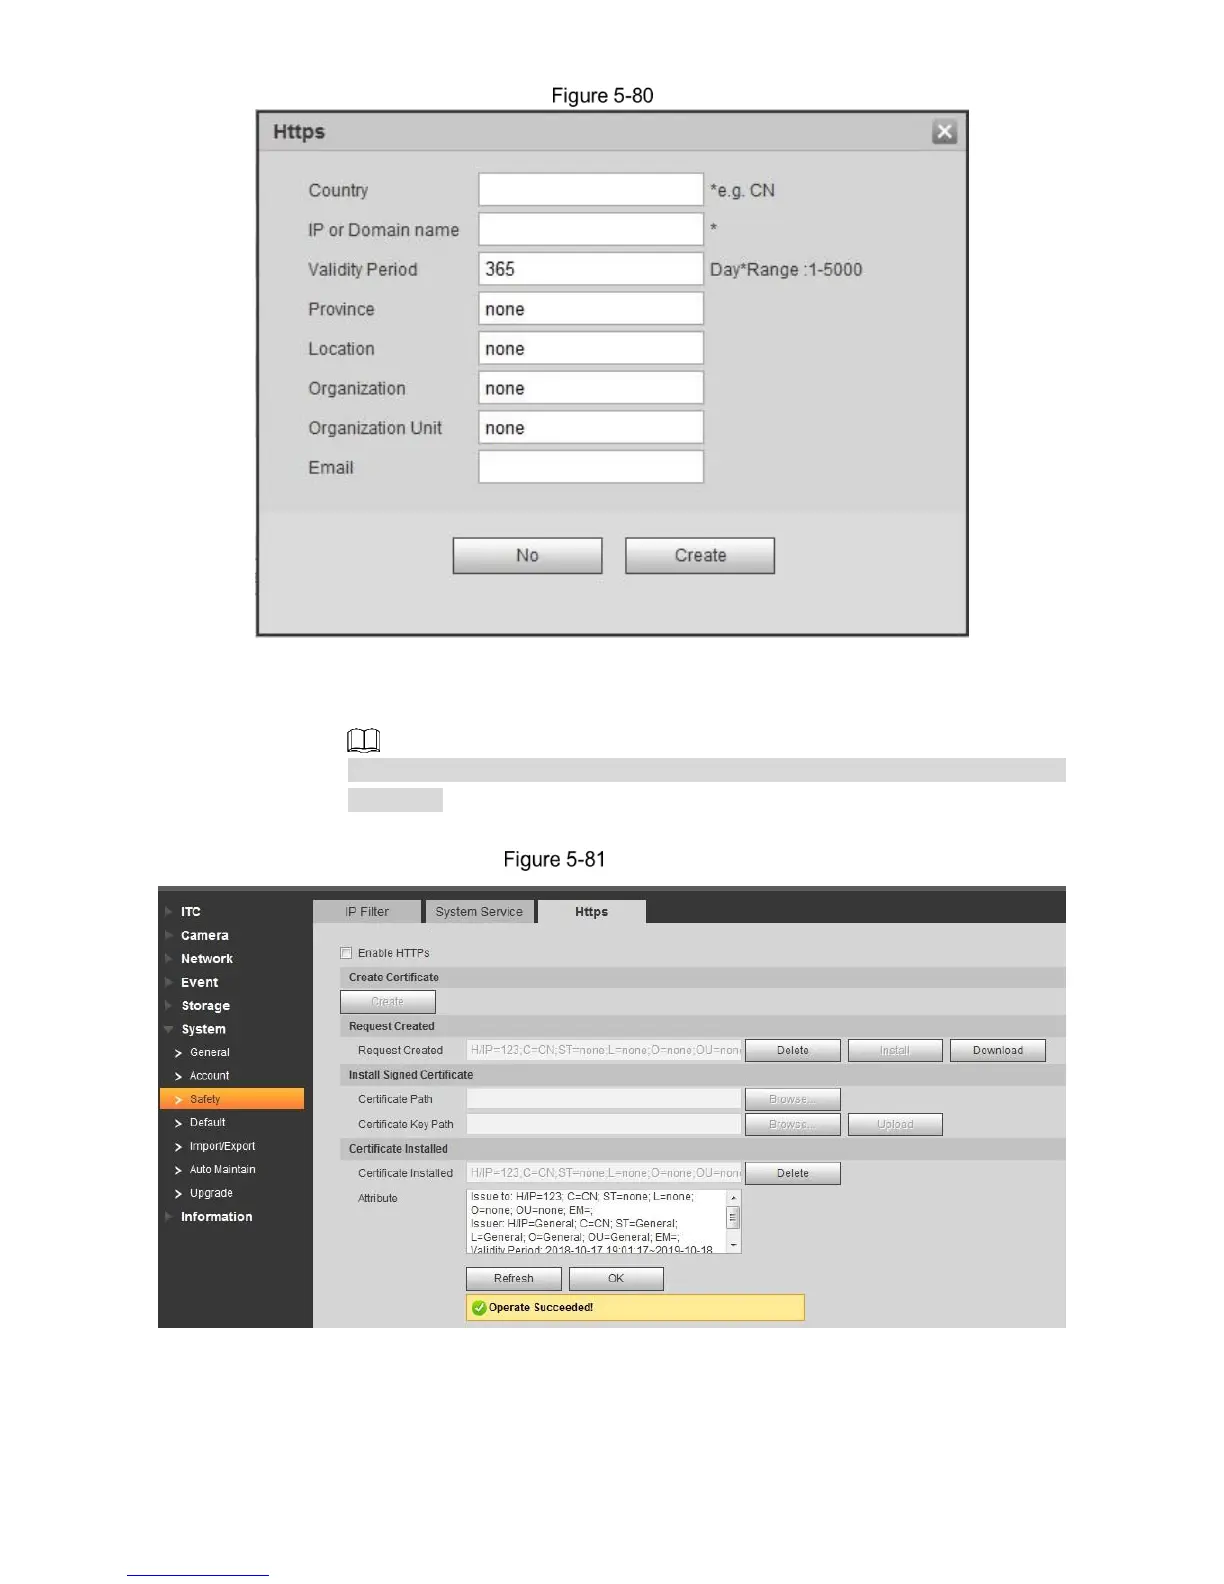
Task: Open Default under System
Action: 207,1122
